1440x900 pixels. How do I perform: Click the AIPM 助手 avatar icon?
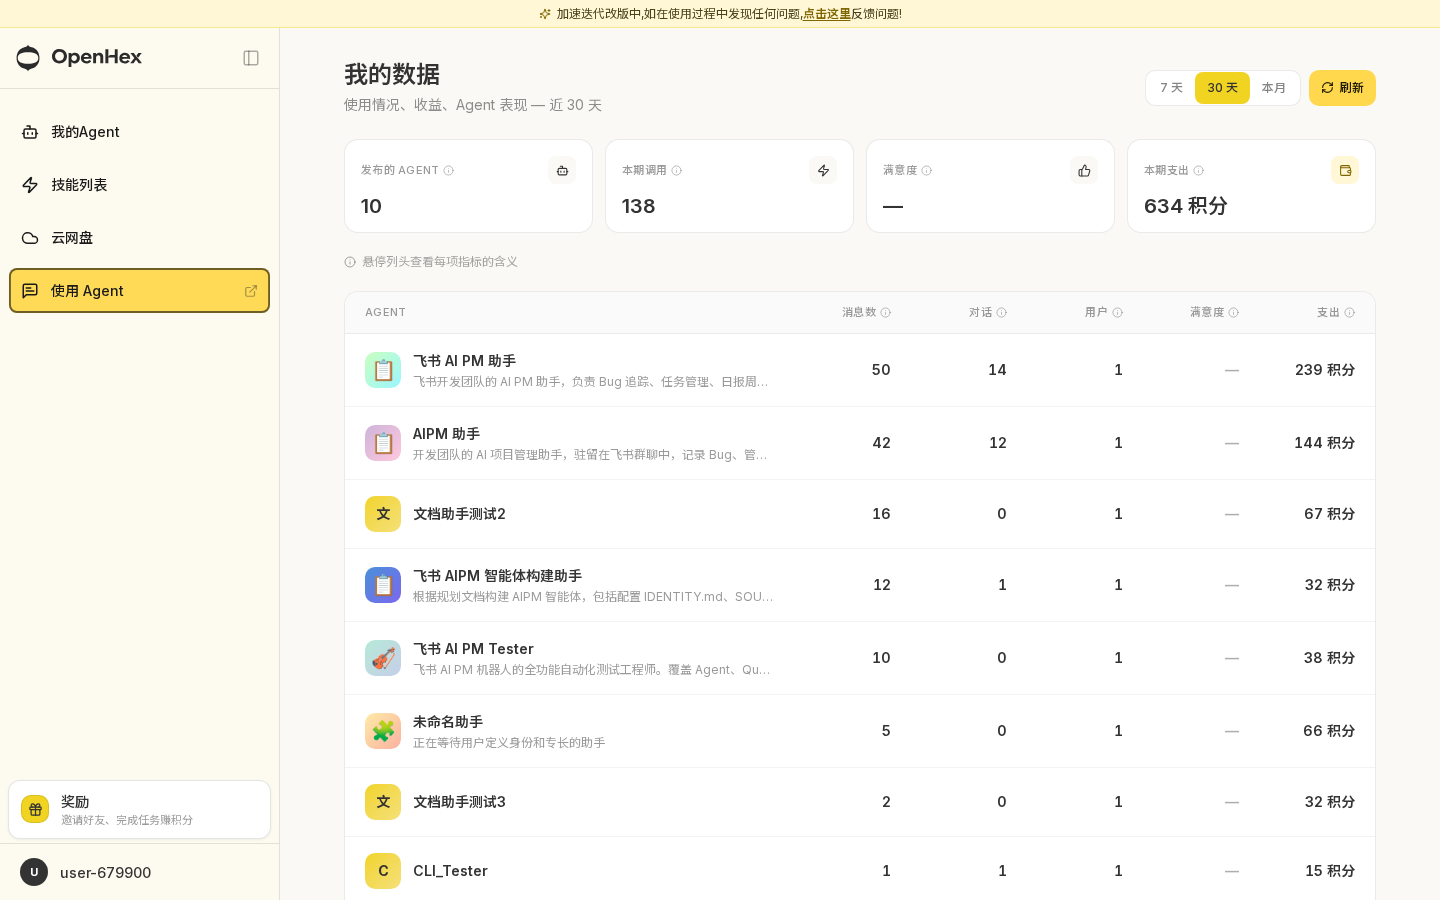[383, 443]
